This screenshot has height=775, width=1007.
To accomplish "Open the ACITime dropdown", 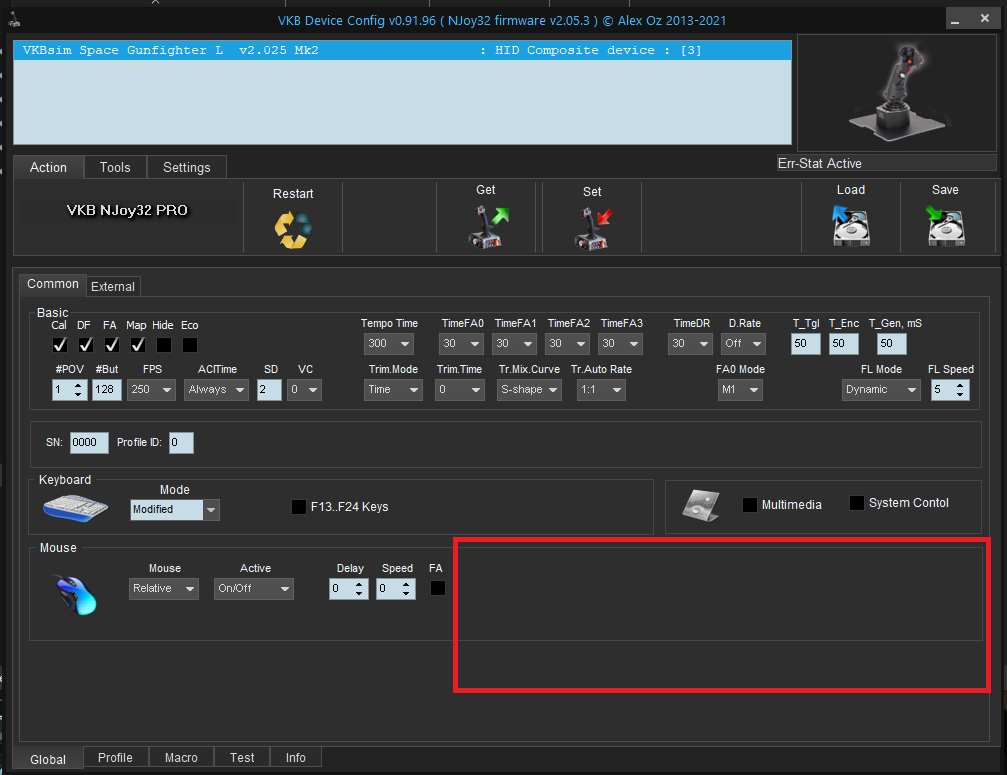I will pyautogui.click(x=216, y=390).
